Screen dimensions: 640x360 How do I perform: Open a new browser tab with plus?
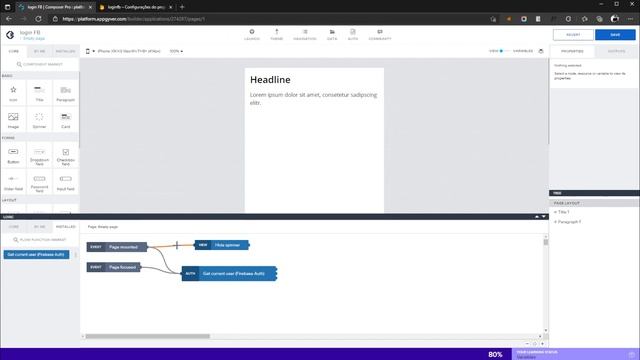(182, 7)
